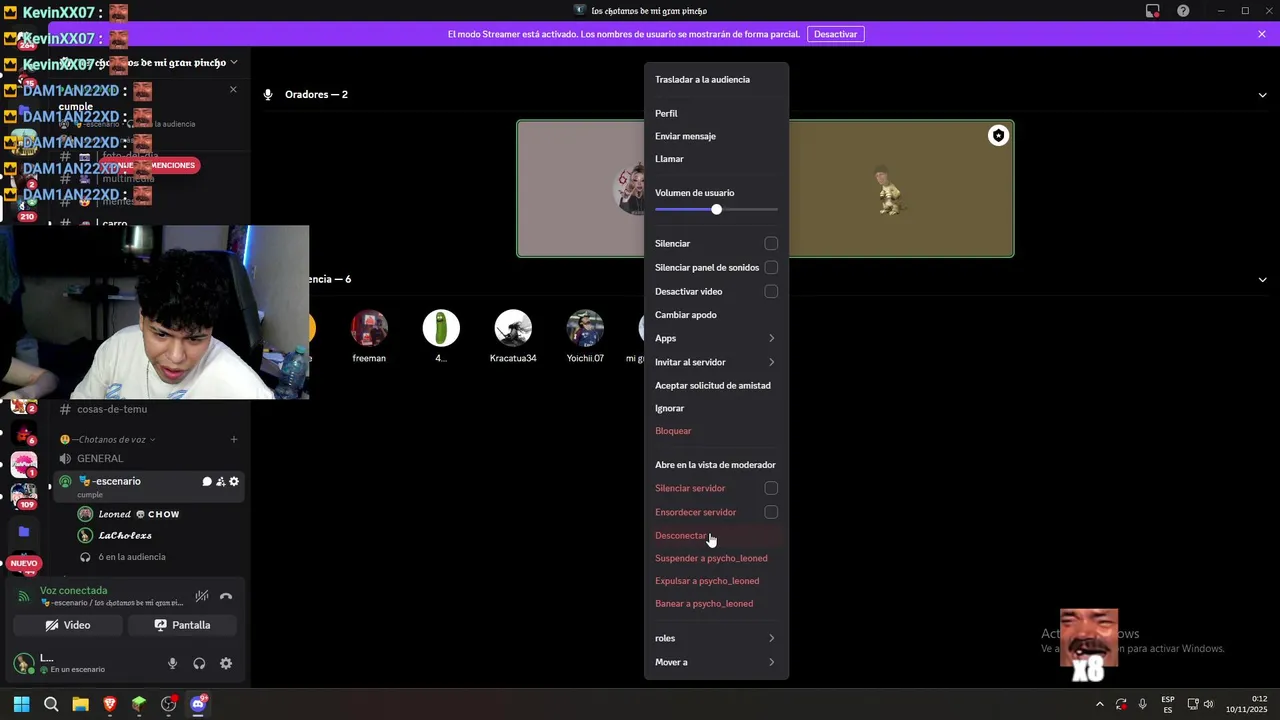This screenshot has width=1280, height=720.
Task: Select Aceptar solicitud de amistad
Action: (716, 385)
